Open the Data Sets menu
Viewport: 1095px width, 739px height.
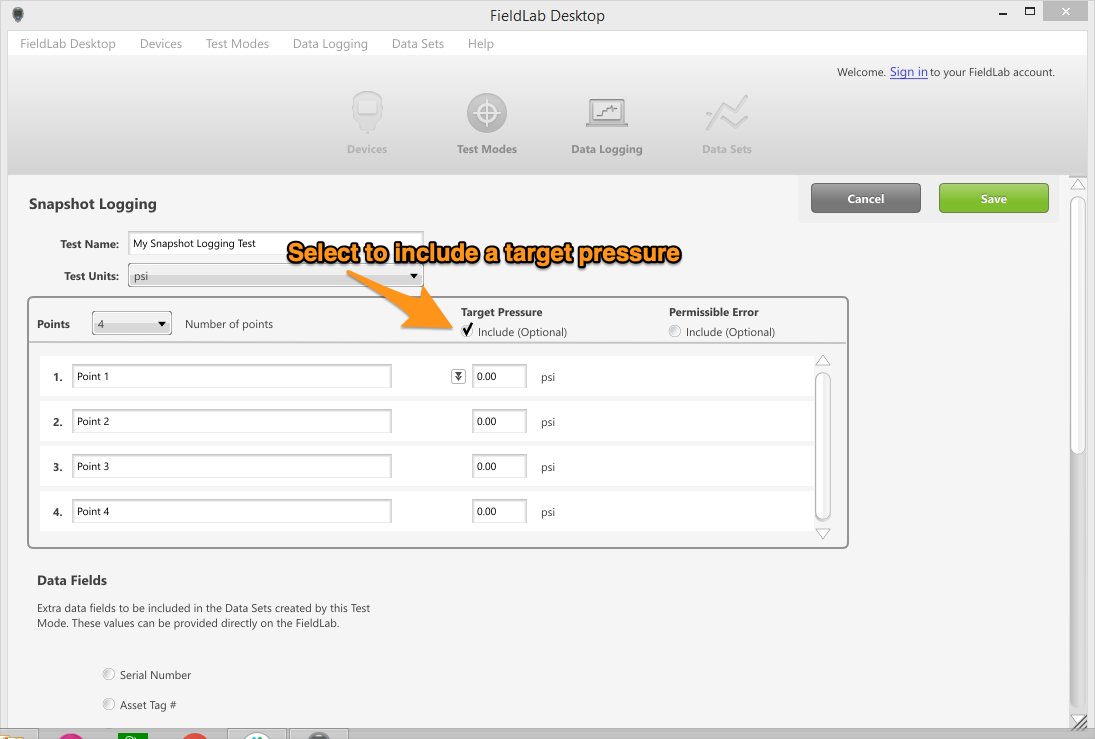pyautogui.click(x=418, y=43)
